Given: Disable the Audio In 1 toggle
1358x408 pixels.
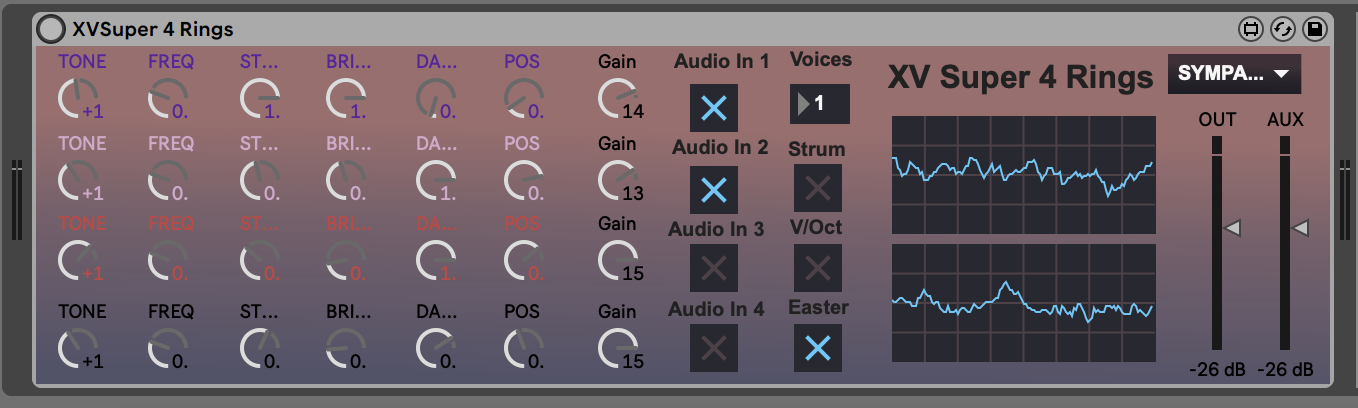Looking at the screenshot, I should 714,109.
